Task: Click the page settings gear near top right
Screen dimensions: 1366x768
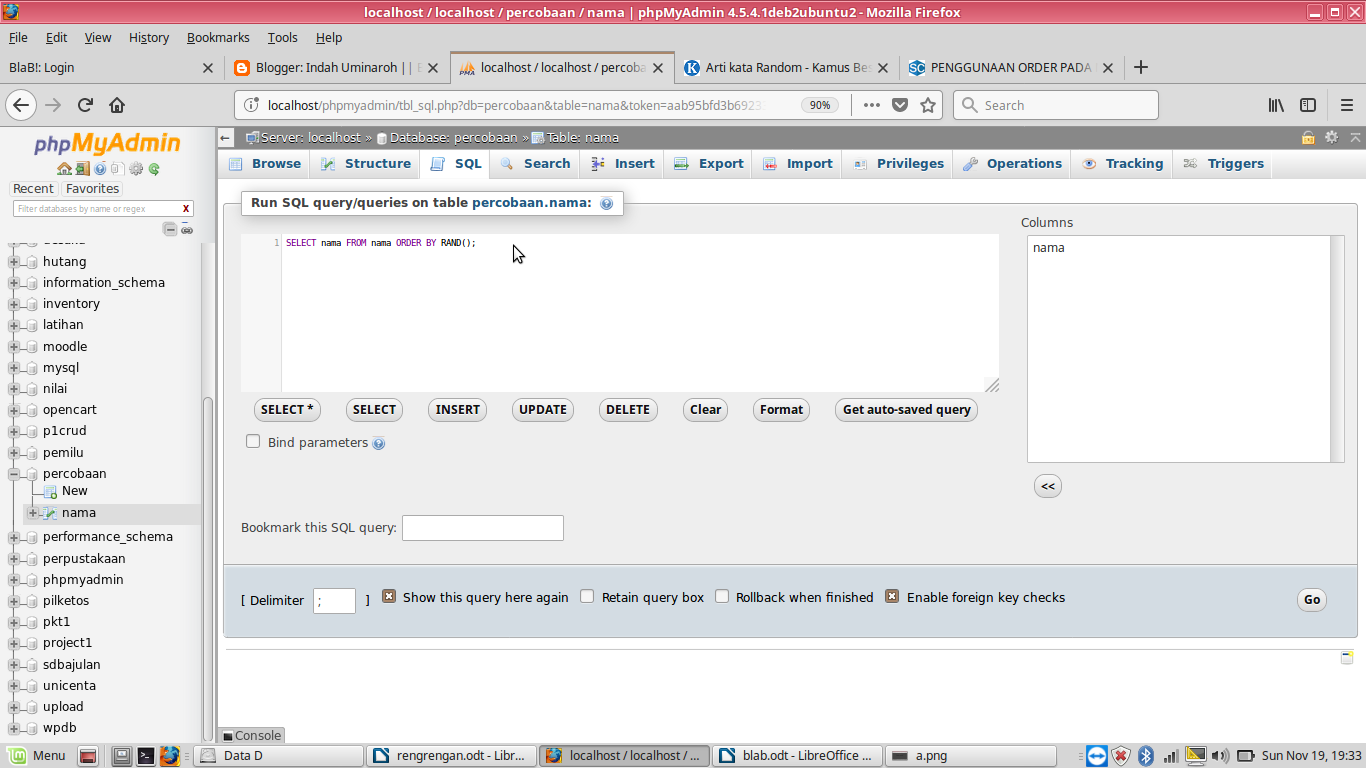Action: coord(1333,138)
